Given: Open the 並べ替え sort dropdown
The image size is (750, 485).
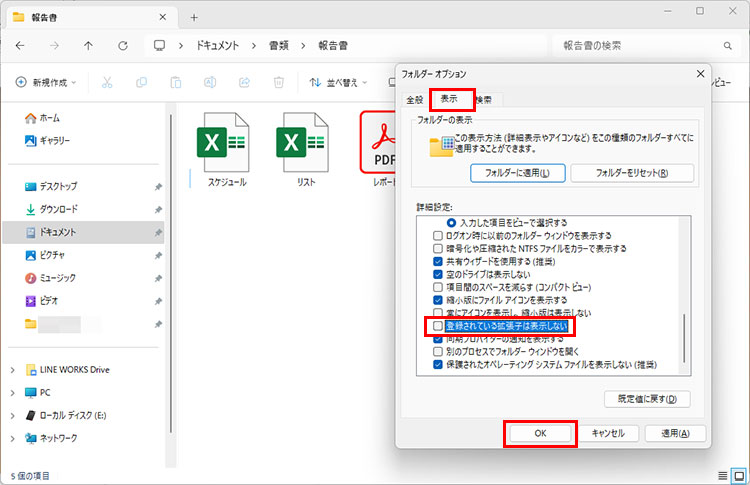Looking at the screenshot, I should (x=338, y=82).
